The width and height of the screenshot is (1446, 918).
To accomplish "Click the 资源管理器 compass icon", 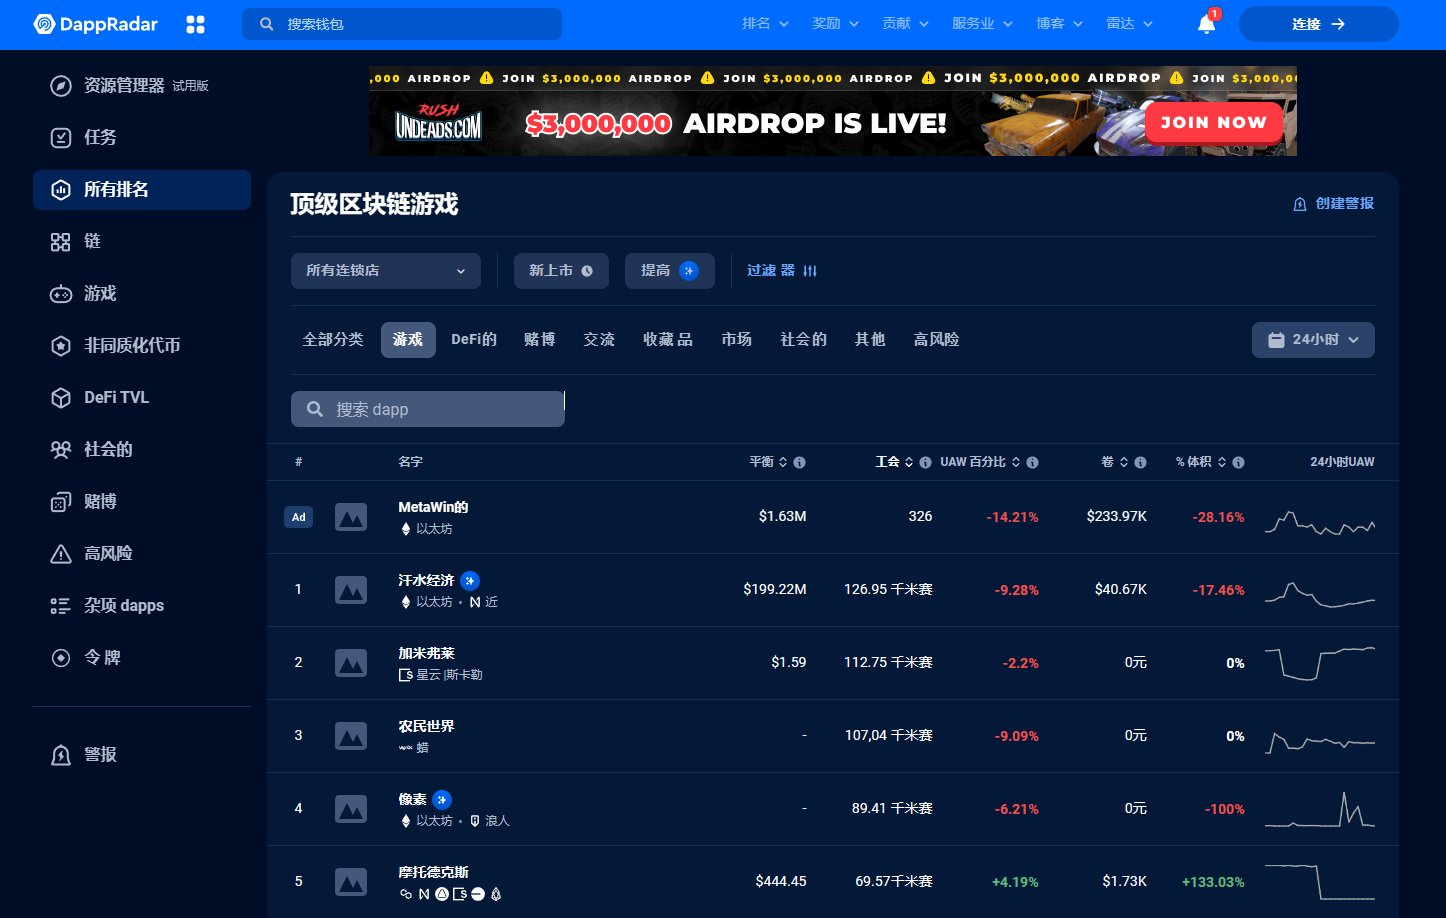I will coord(61,86).
